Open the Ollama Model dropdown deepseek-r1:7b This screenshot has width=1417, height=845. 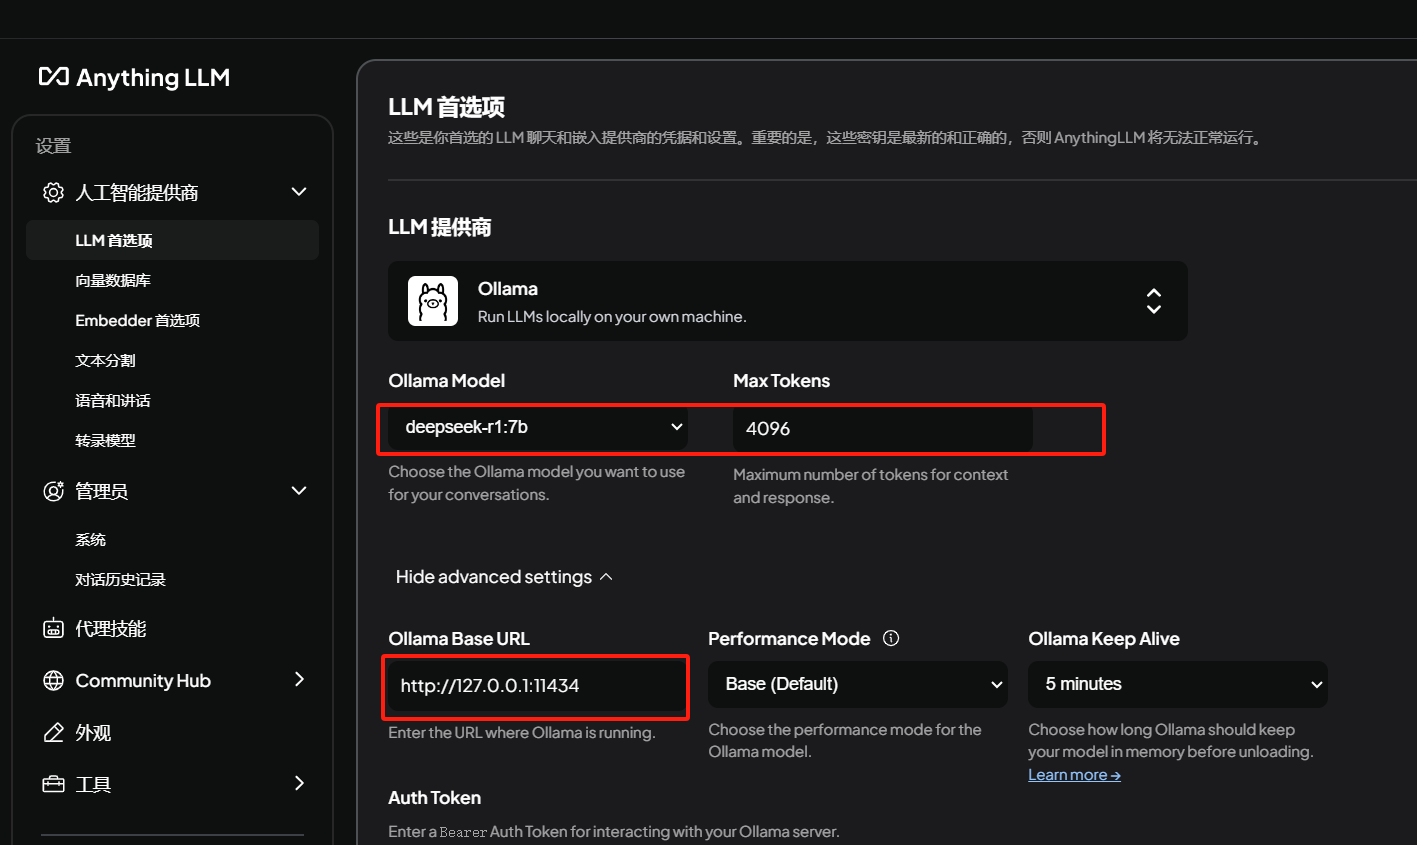click(x=538, y=427)
